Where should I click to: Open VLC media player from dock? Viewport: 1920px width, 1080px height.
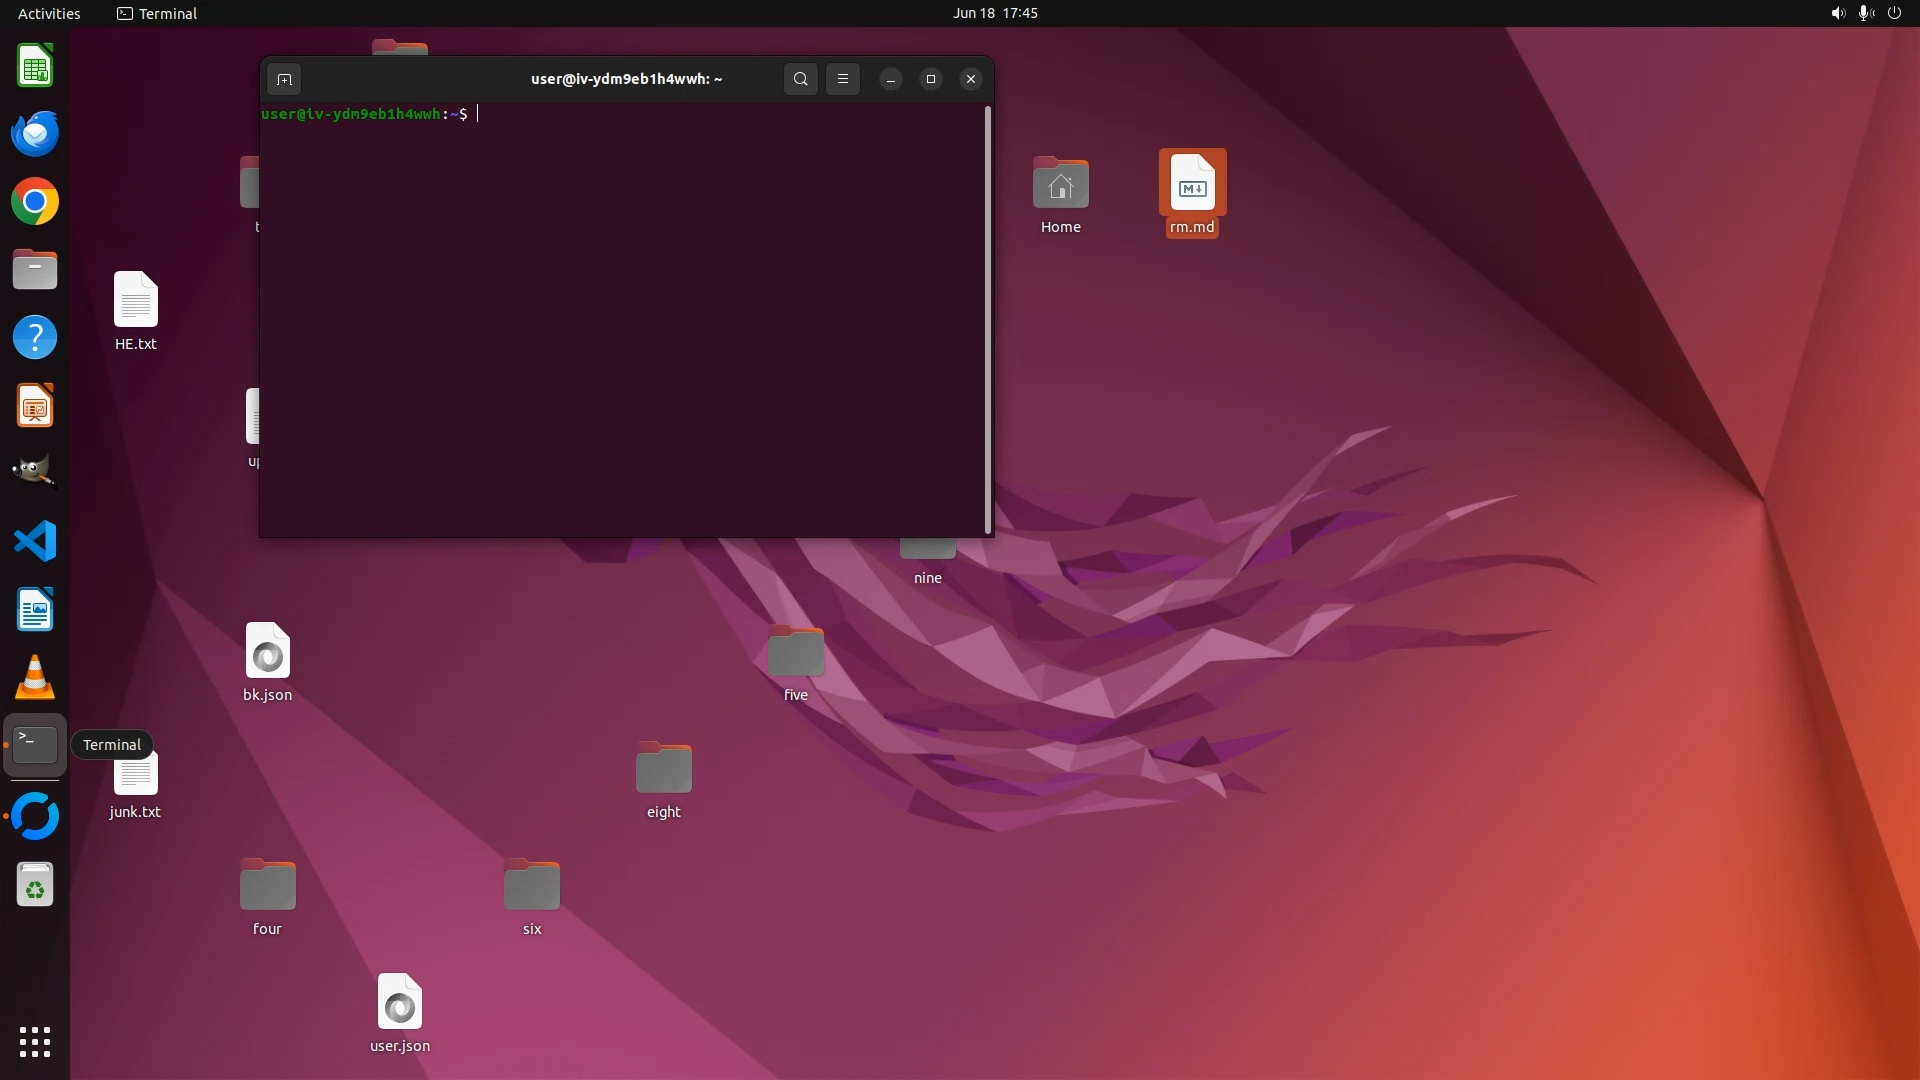[35, 678]
